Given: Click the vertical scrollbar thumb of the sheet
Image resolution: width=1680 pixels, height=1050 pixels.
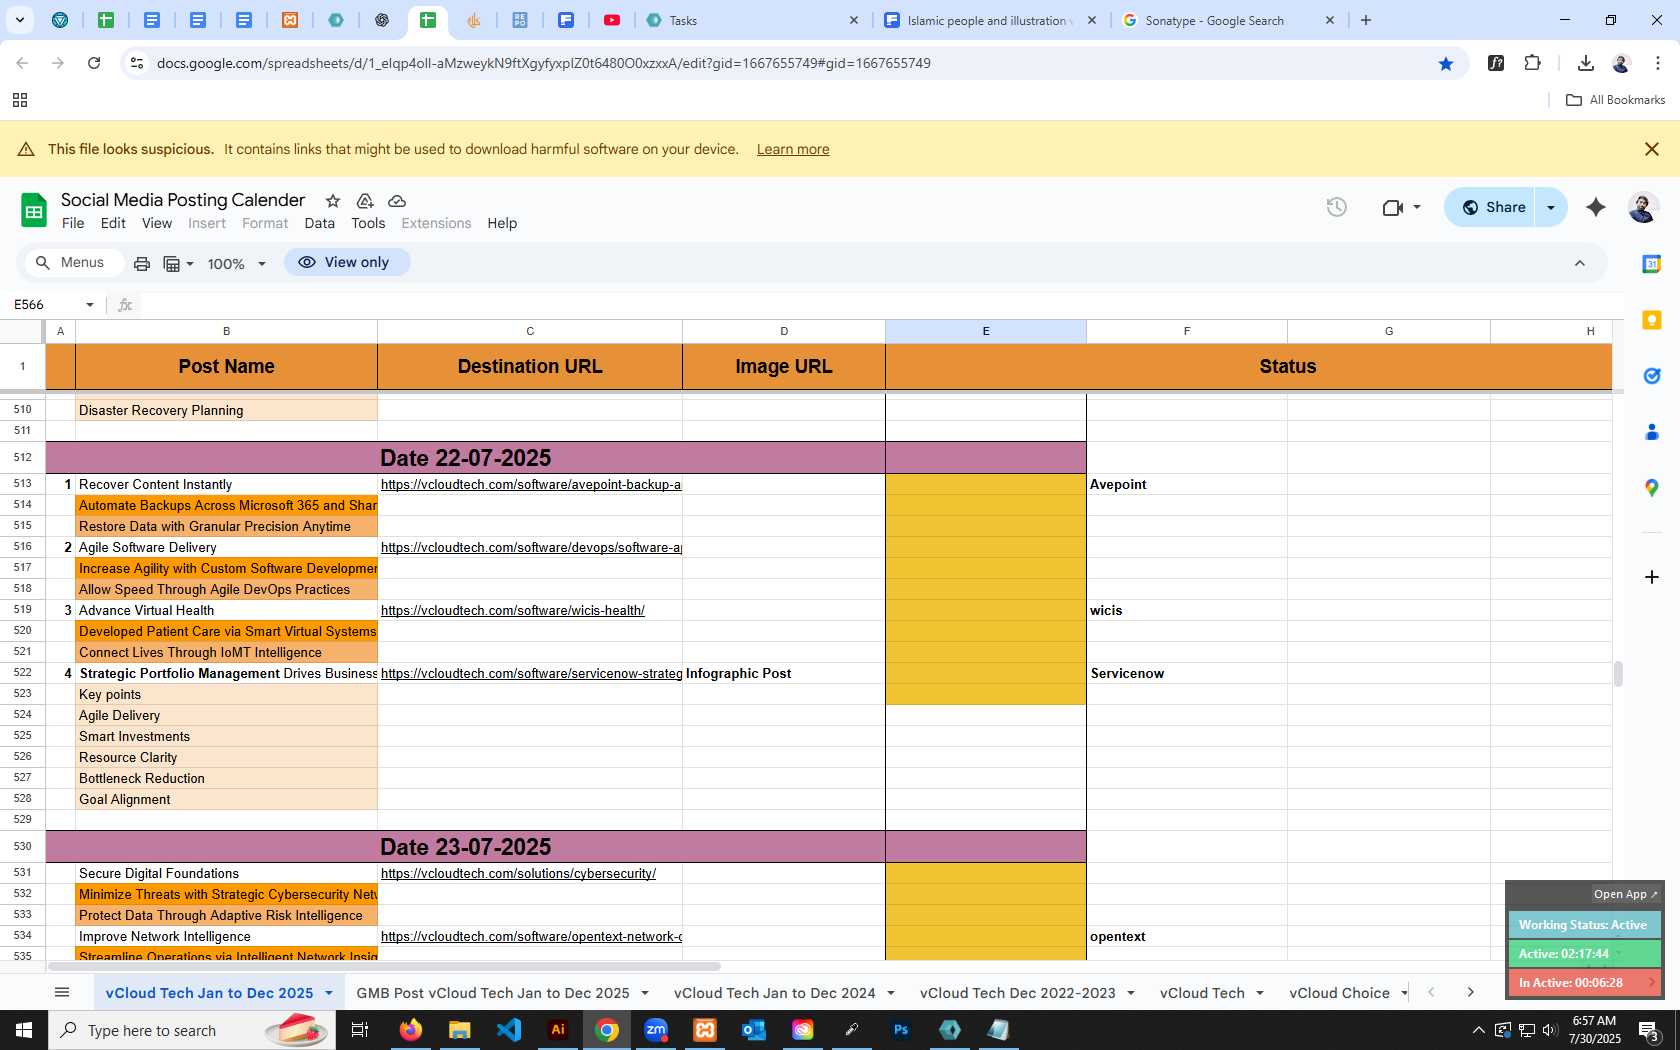Looking at the screenshot, I should [x=1617, y=674].
